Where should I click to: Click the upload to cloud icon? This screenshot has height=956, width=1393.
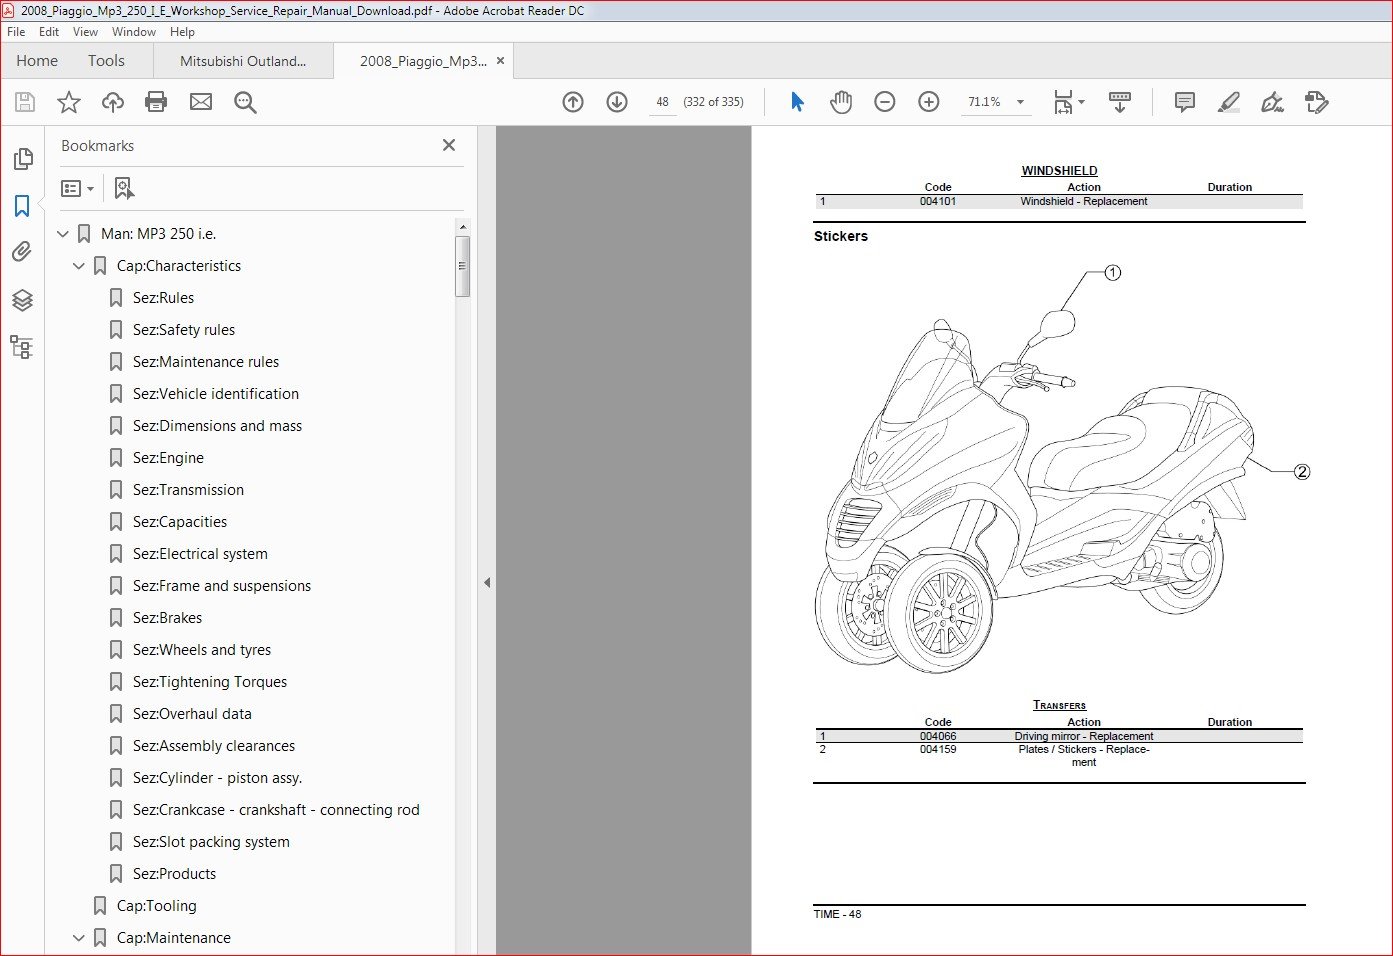pyautogui.click(x=113, y=102)
